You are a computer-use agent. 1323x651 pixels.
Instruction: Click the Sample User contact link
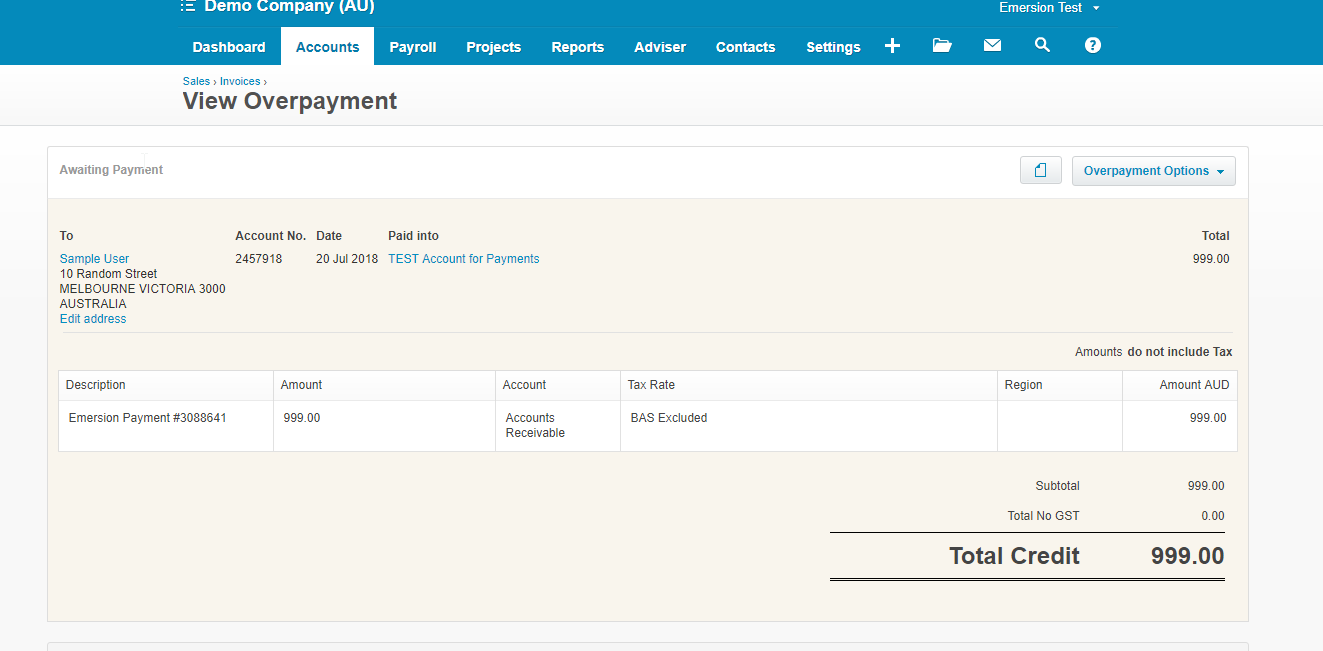(94, 259)
